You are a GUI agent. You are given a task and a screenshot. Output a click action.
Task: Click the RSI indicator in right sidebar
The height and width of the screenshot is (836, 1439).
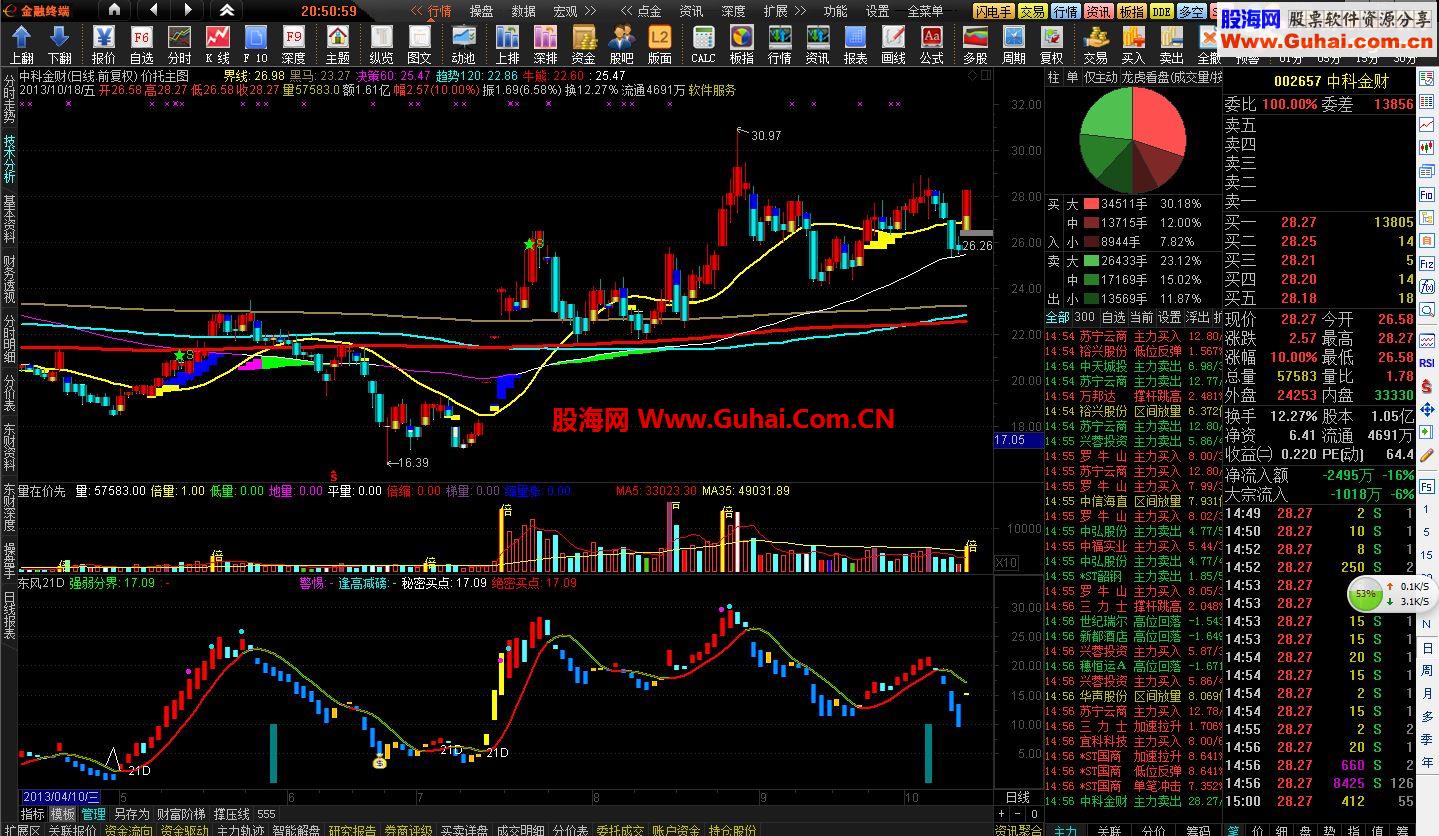click(x=1427, y=363)
